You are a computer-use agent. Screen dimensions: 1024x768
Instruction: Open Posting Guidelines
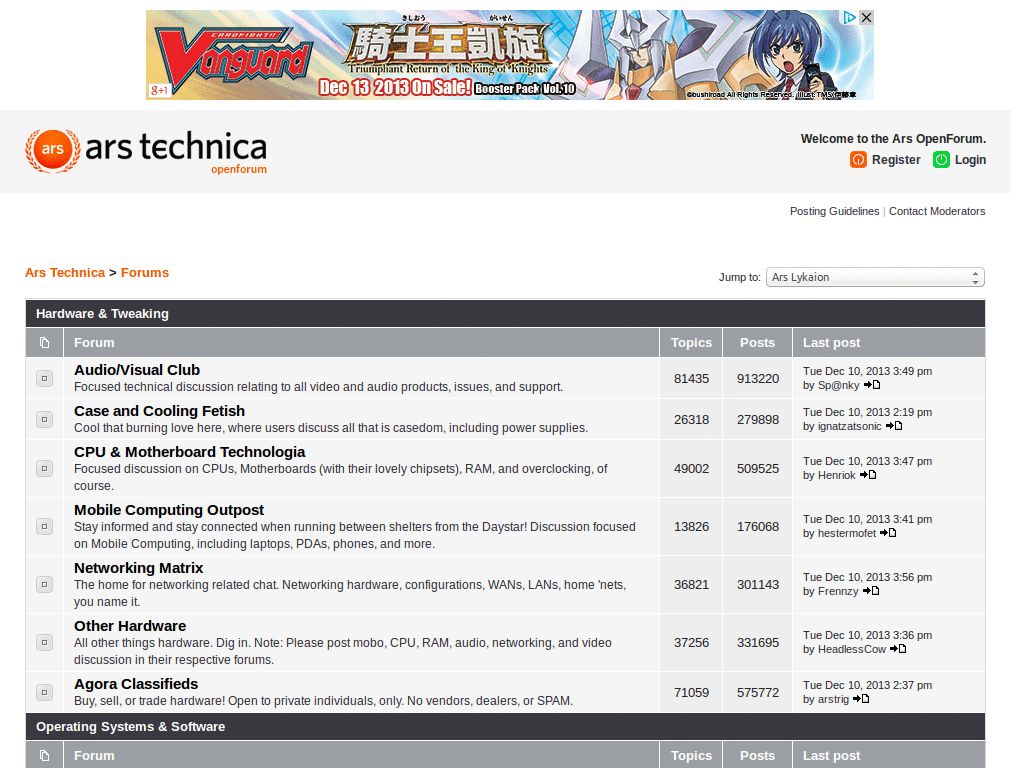(x=835, y=211)
